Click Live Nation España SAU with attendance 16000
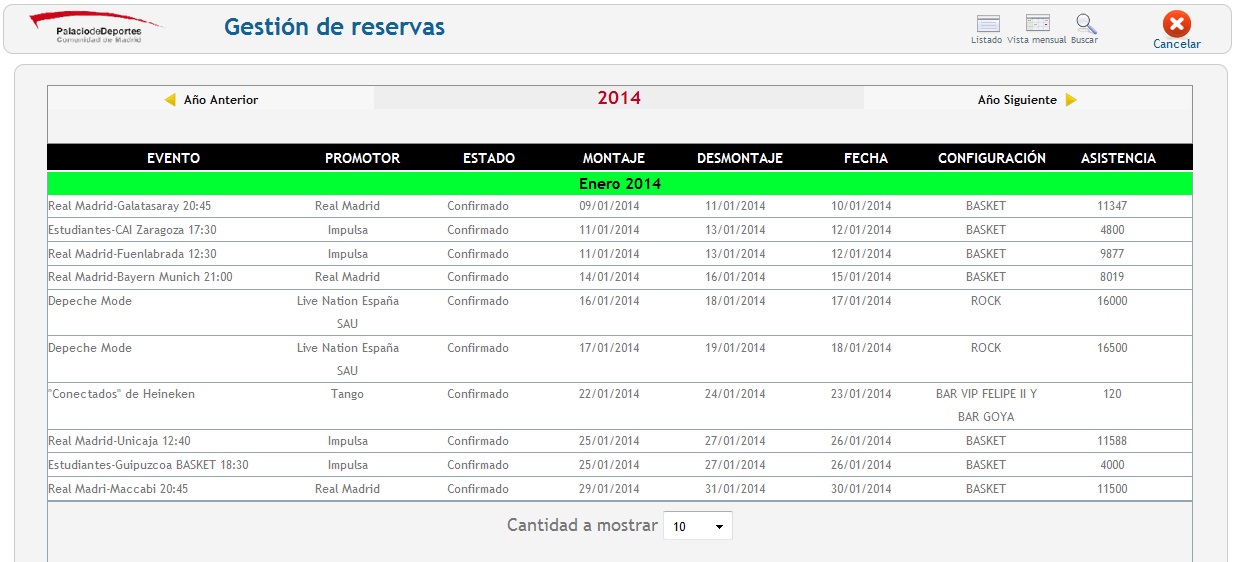 coord(348,312)
